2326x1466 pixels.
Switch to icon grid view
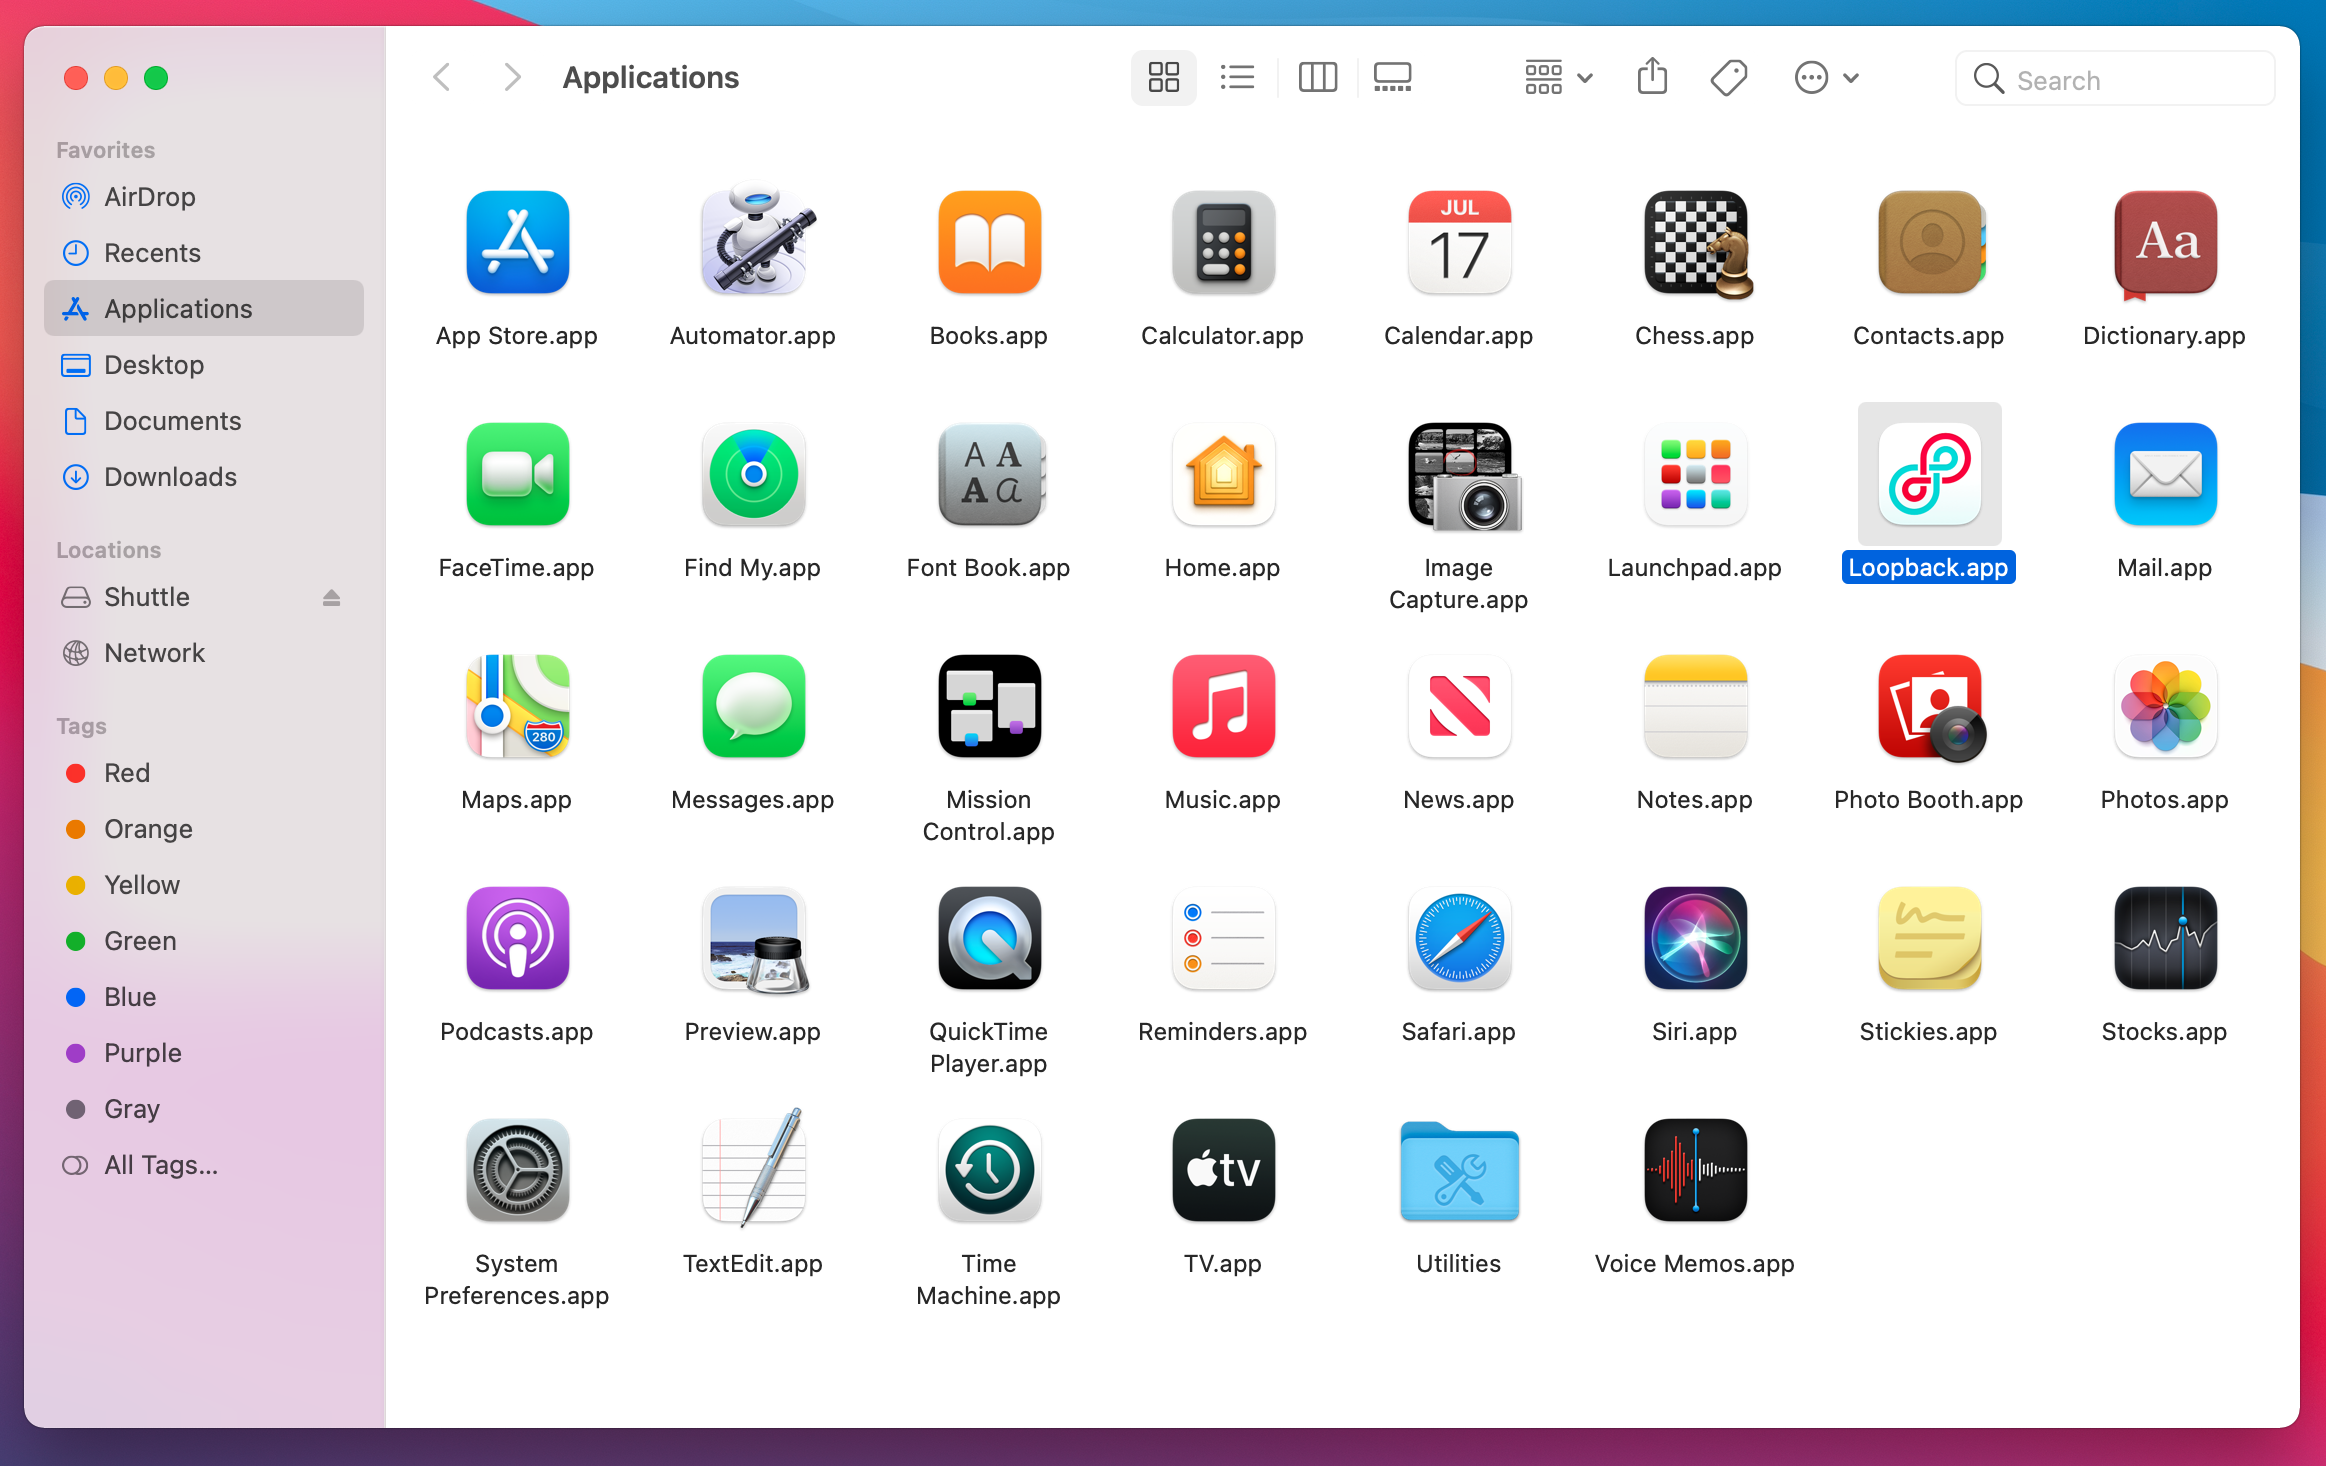point(1163,77)
